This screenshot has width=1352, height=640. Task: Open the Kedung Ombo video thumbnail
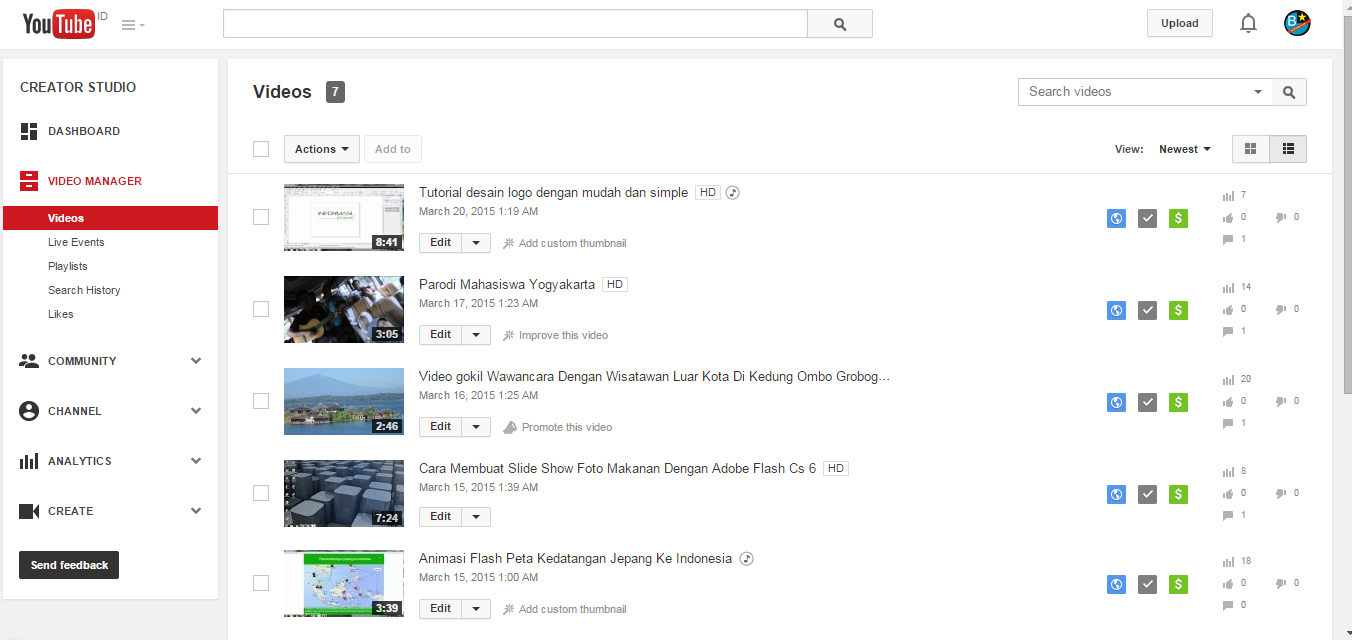(x=343, y=401)
